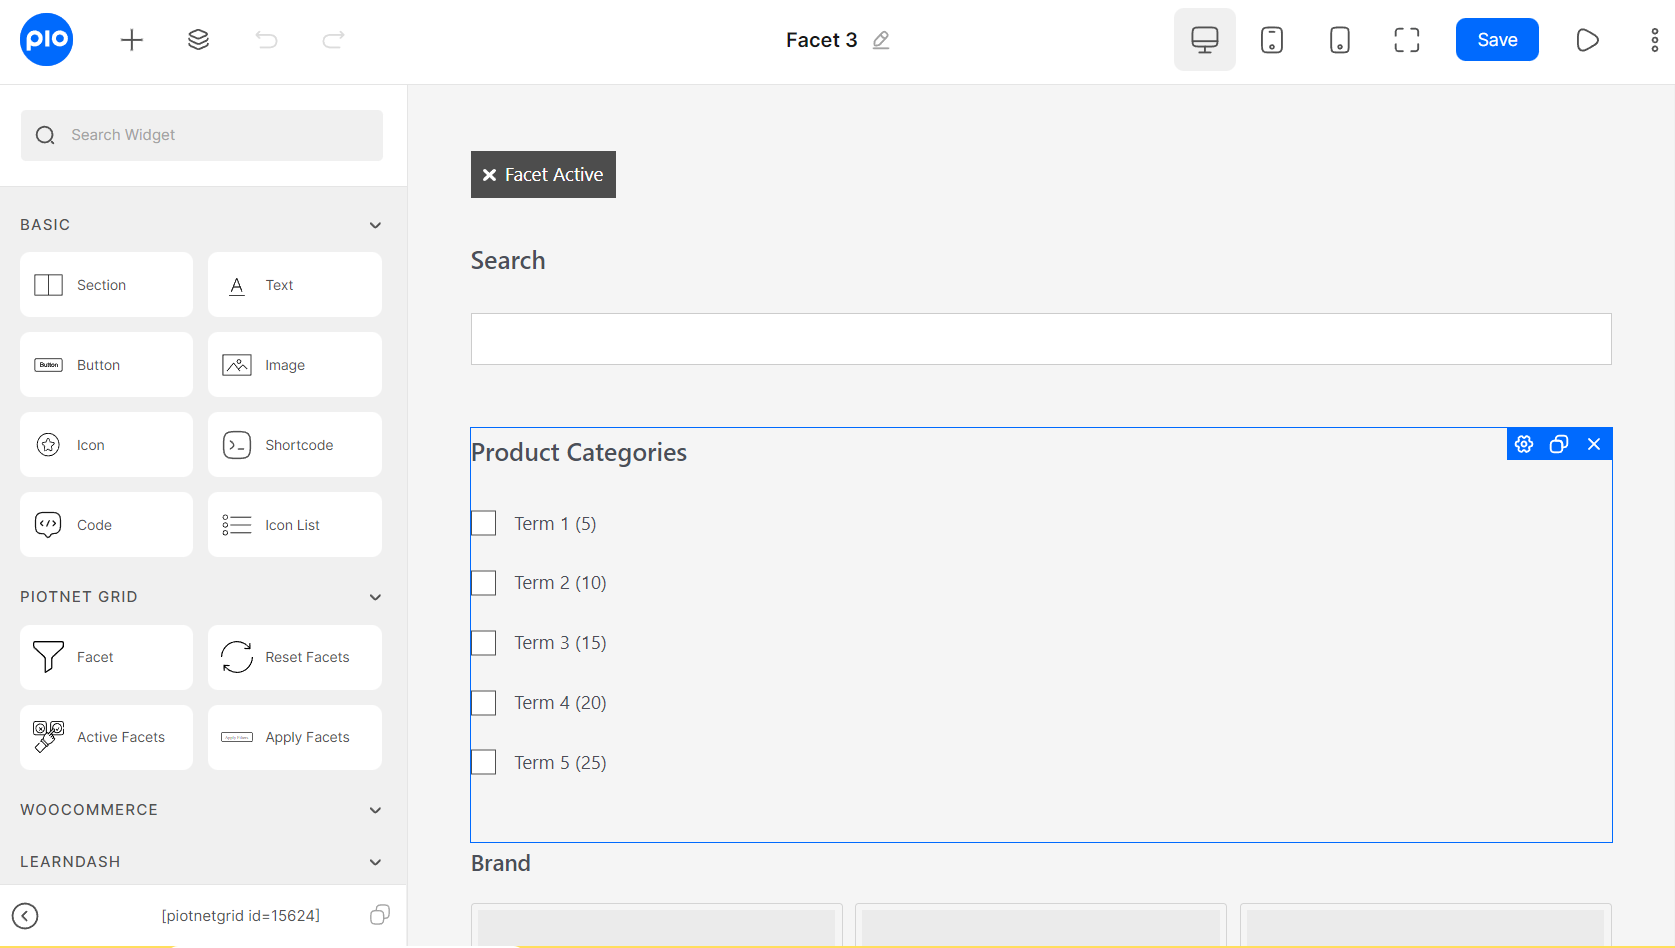Screen dimensions: 1675x948
Task: Open the Navigator layers panel
Action: pyautogui.click(x=198, y=40)
